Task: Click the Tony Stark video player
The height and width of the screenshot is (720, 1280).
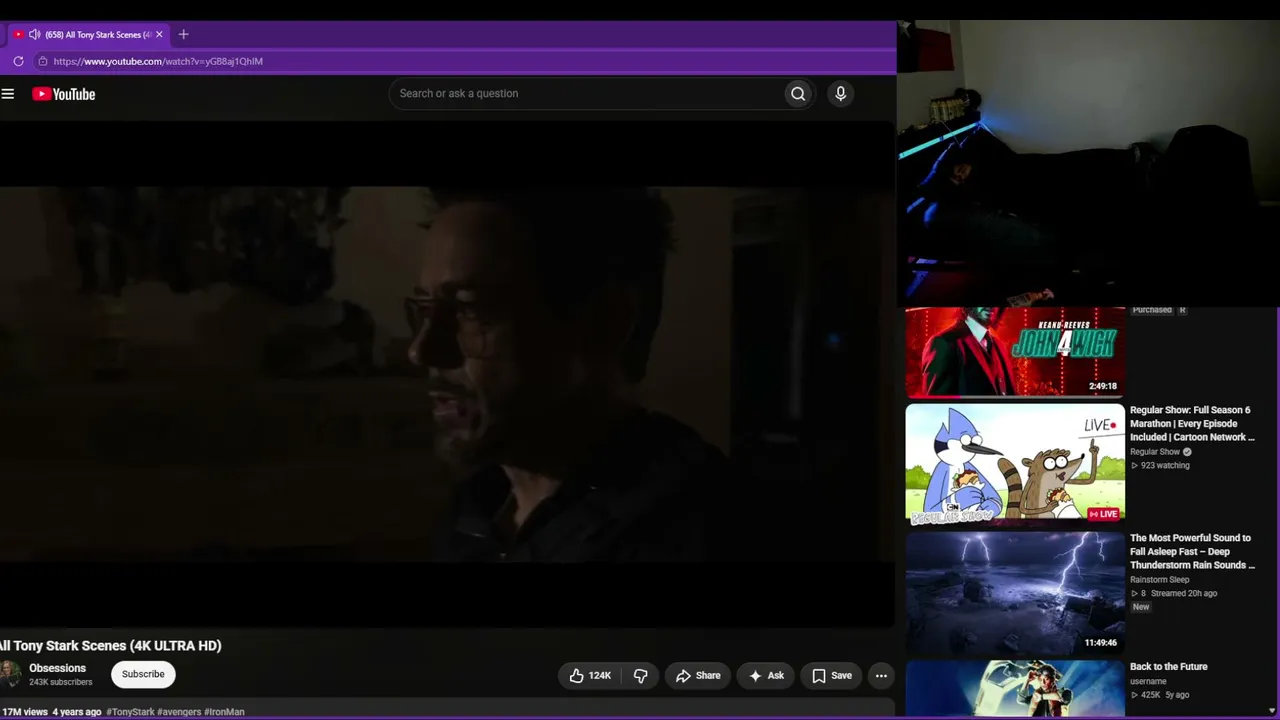Action: click(447, 375)
